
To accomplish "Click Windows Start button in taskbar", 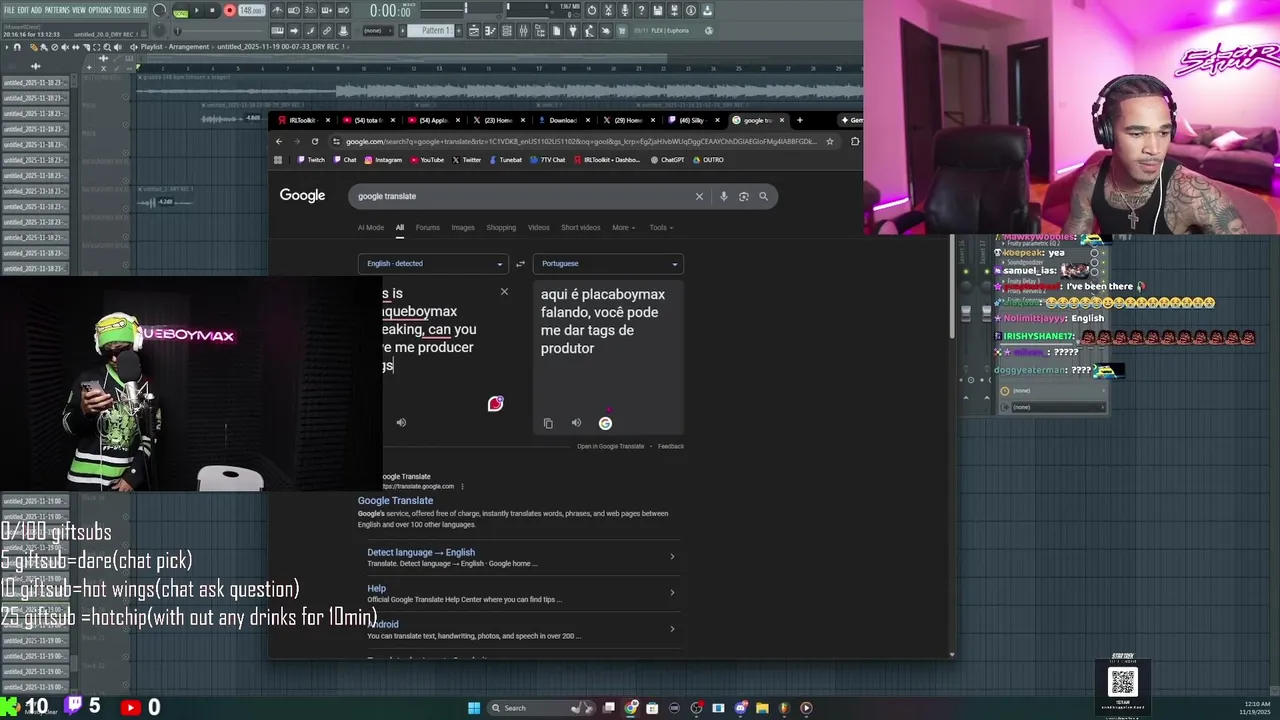I will point(474,708).
